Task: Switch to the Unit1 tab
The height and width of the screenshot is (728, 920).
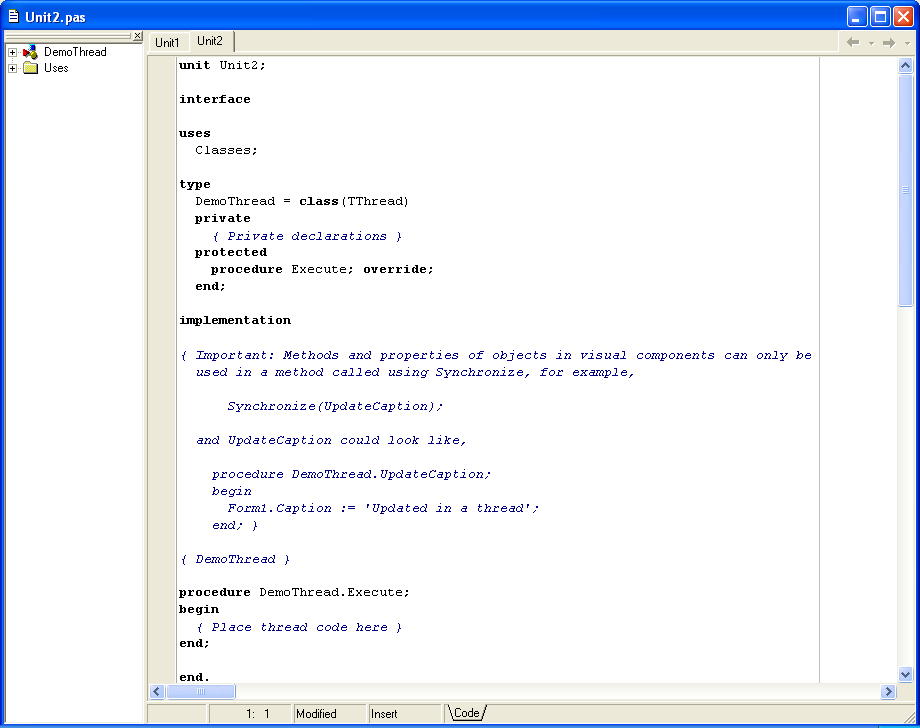Action: tap(167, 43)
